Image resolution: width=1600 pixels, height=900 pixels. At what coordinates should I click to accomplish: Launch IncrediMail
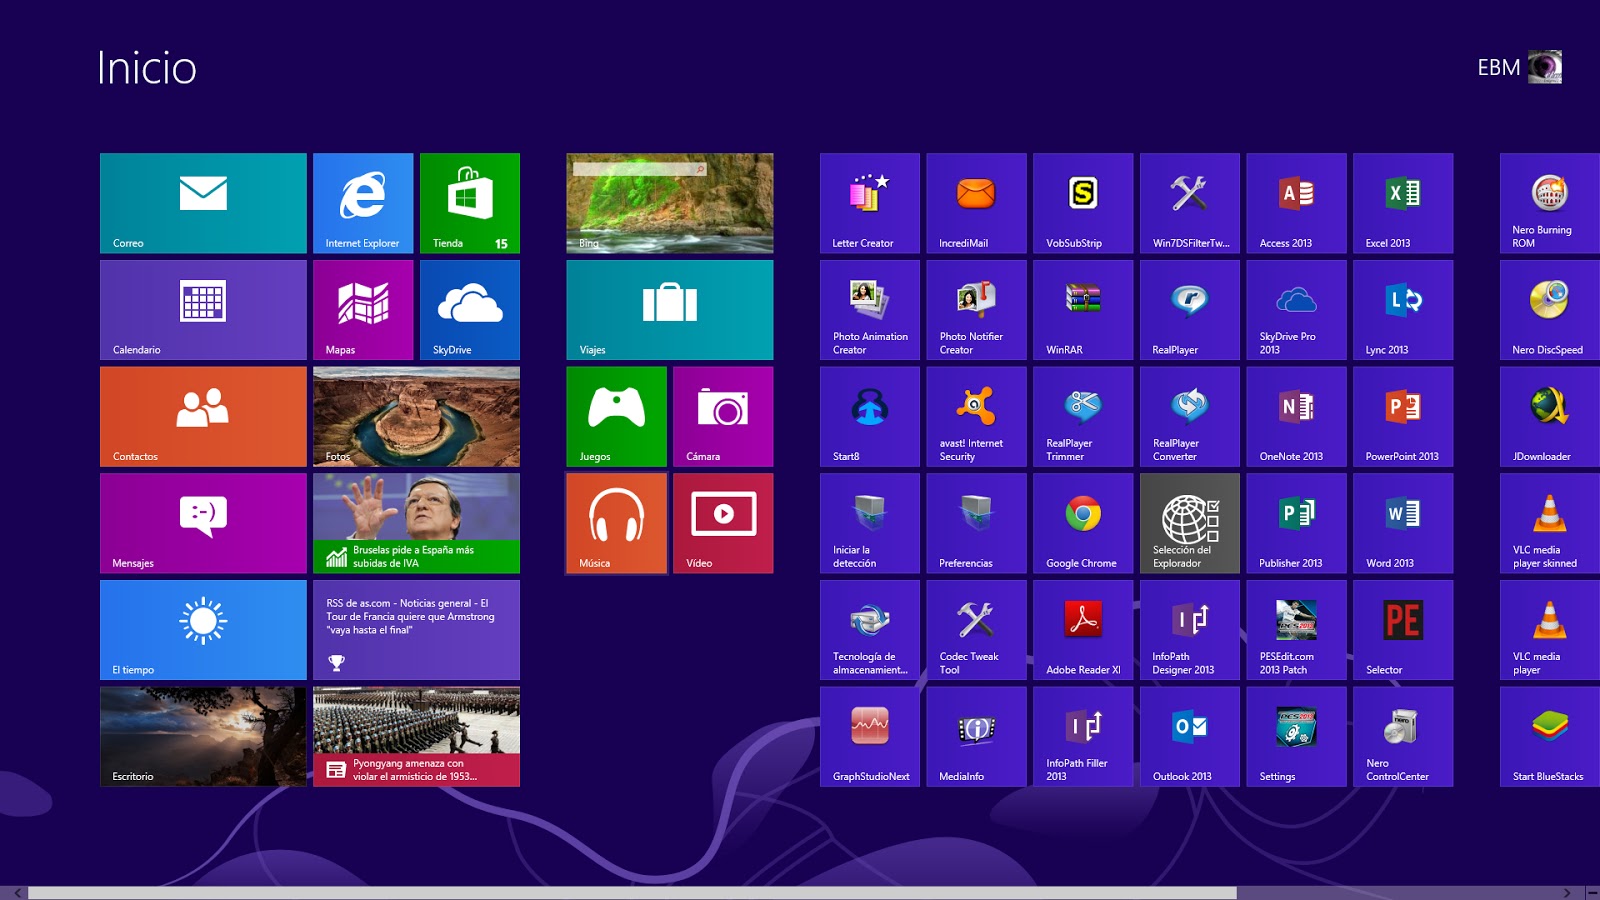(x=976, y=203)
